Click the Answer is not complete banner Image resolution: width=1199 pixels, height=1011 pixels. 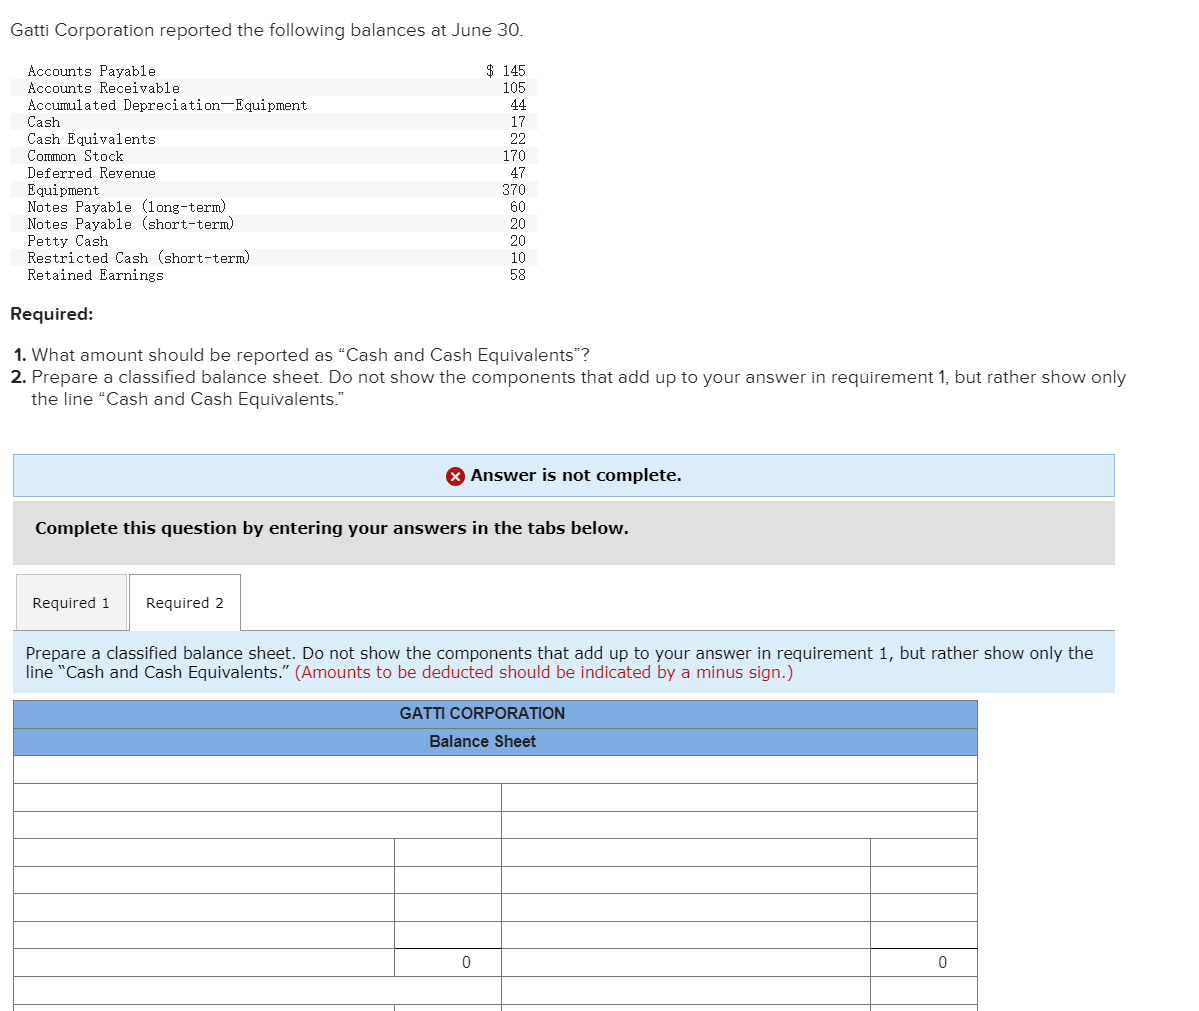tap(565, 476)
